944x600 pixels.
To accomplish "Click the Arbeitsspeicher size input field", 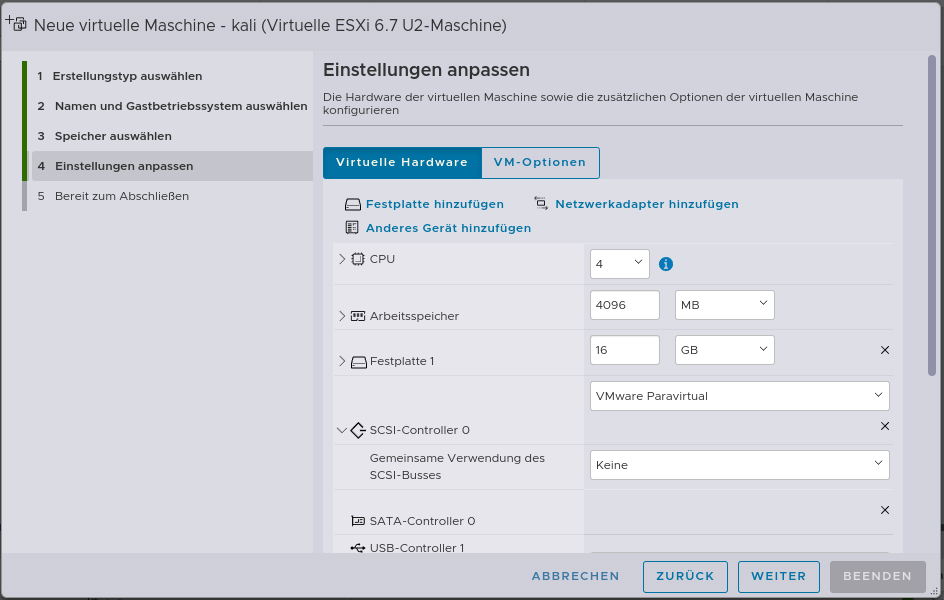I will point(624,304).
